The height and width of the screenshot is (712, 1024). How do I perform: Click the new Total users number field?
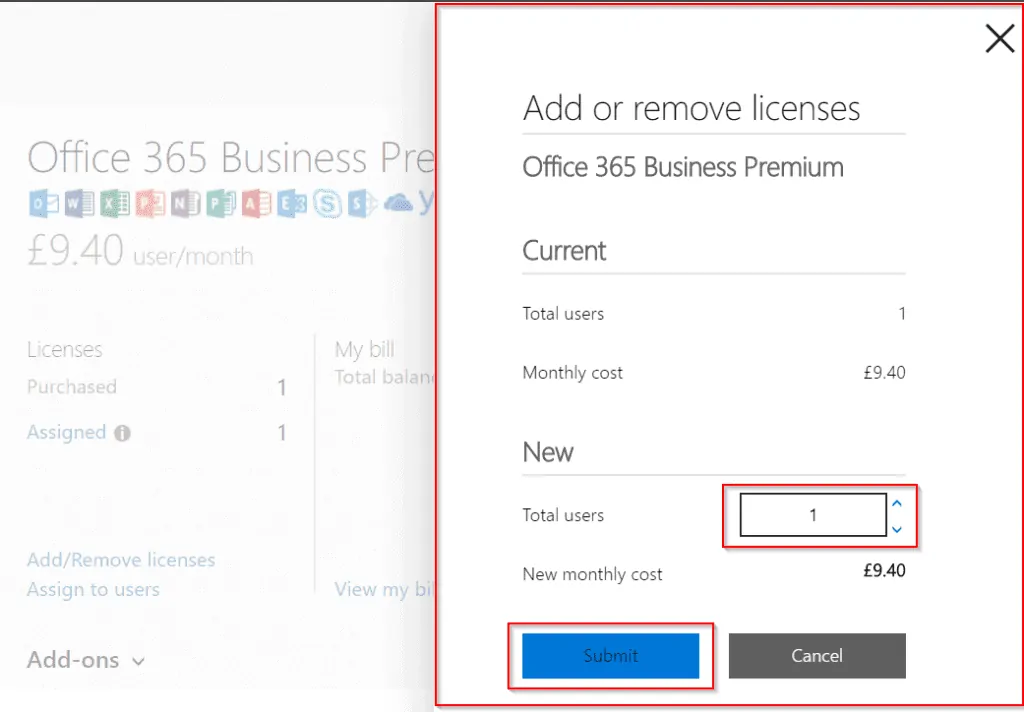[812, 515]
